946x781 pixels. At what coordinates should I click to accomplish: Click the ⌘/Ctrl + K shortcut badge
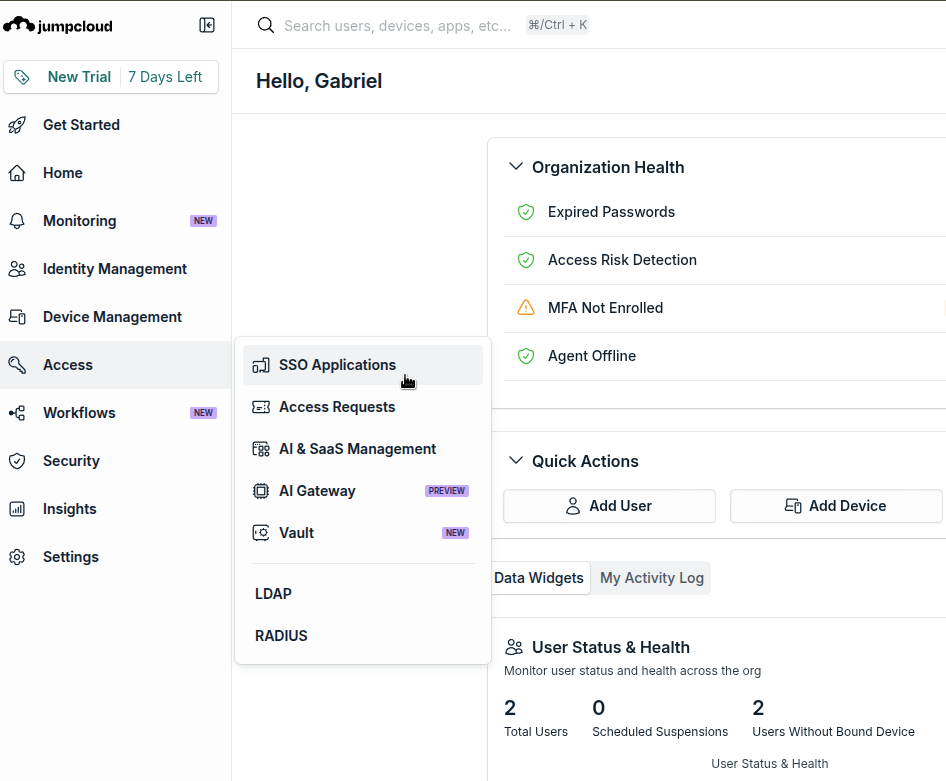(557, 25)
